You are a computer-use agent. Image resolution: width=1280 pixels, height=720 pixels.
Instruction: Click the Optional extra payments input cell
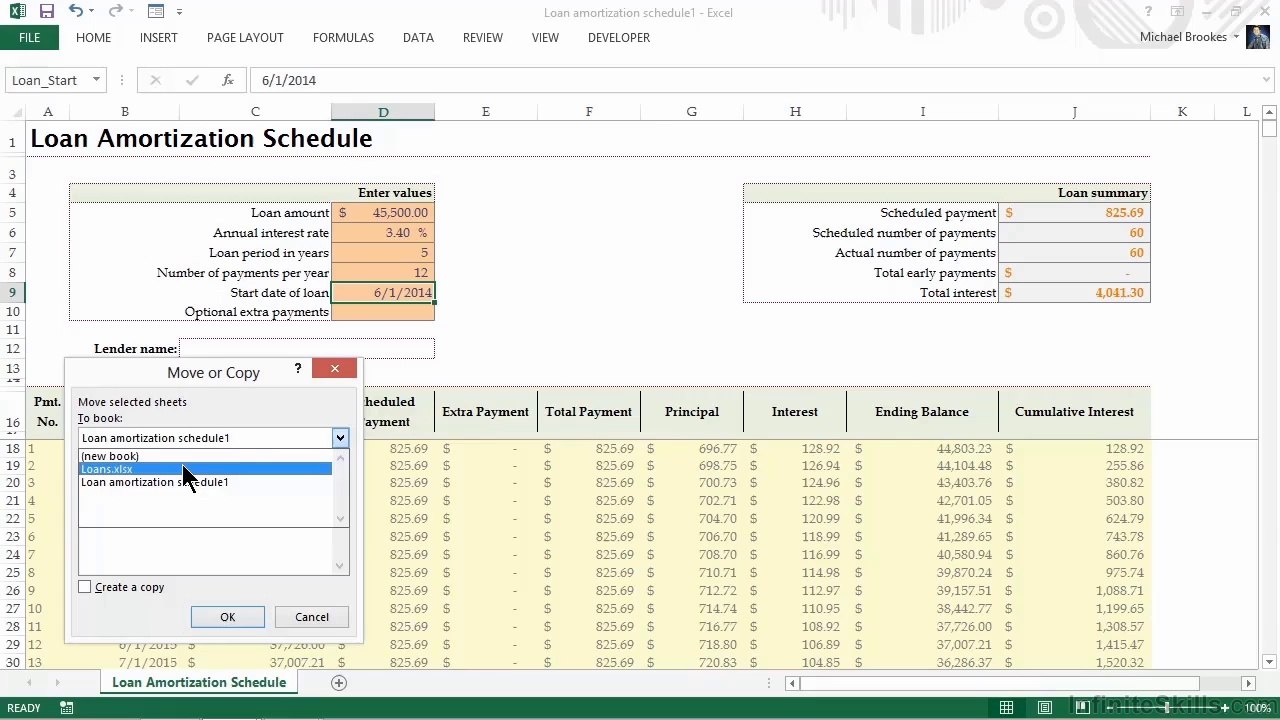point(383,312)
